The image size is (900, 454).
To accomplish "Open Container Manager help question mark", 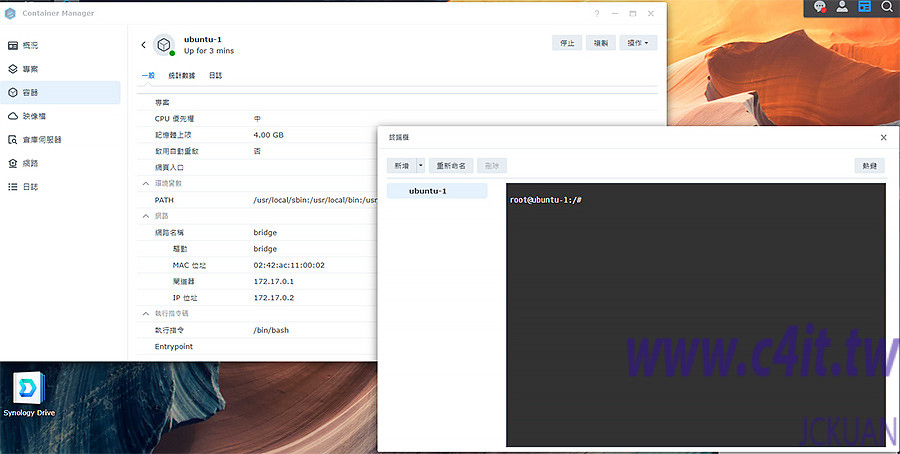I will point(597,13).
